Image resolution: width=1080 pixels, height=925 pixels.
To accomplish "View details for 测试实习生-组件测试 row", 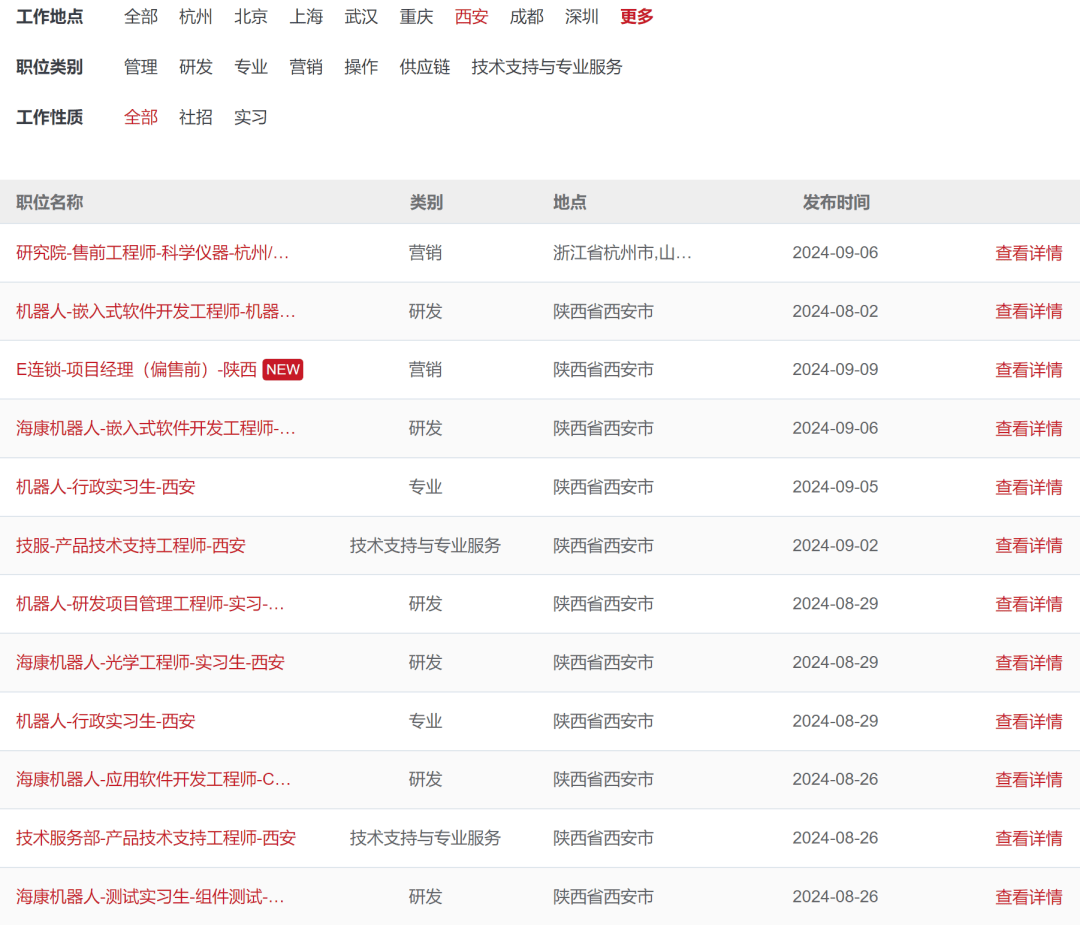I will 1028,897.
